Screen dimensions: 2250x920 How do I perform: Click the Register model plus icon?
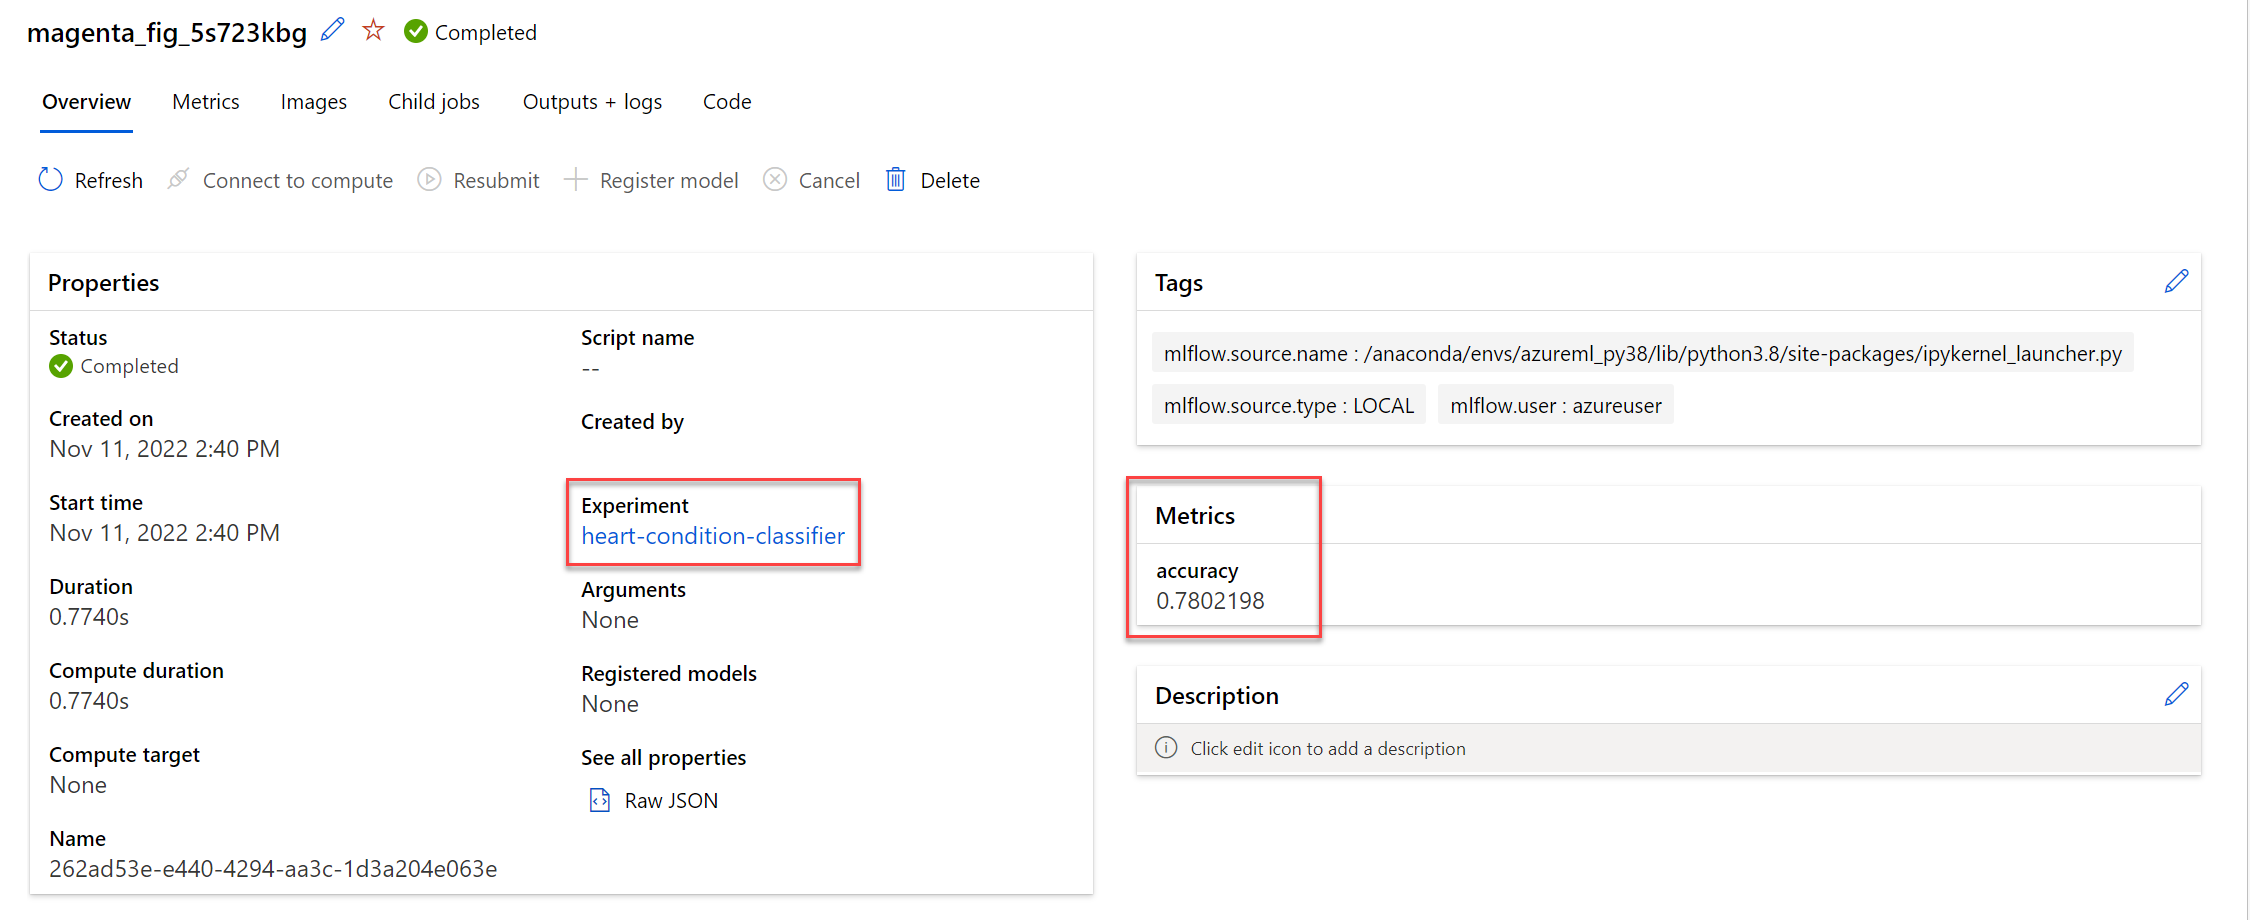[x=575, y=180]
